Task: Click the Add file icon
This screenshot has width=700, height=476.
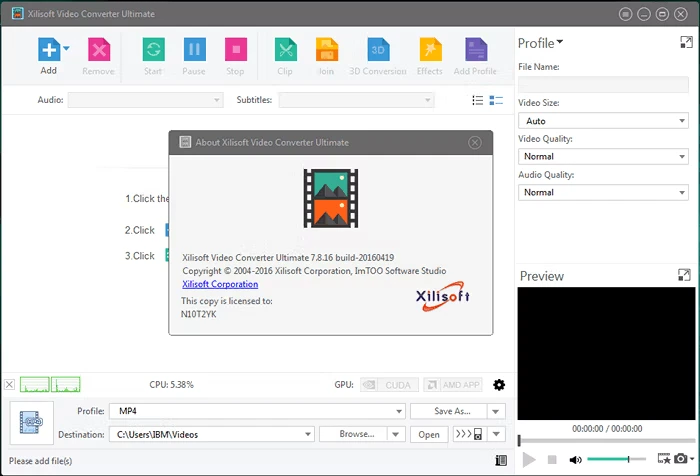Action: [49, 51]
